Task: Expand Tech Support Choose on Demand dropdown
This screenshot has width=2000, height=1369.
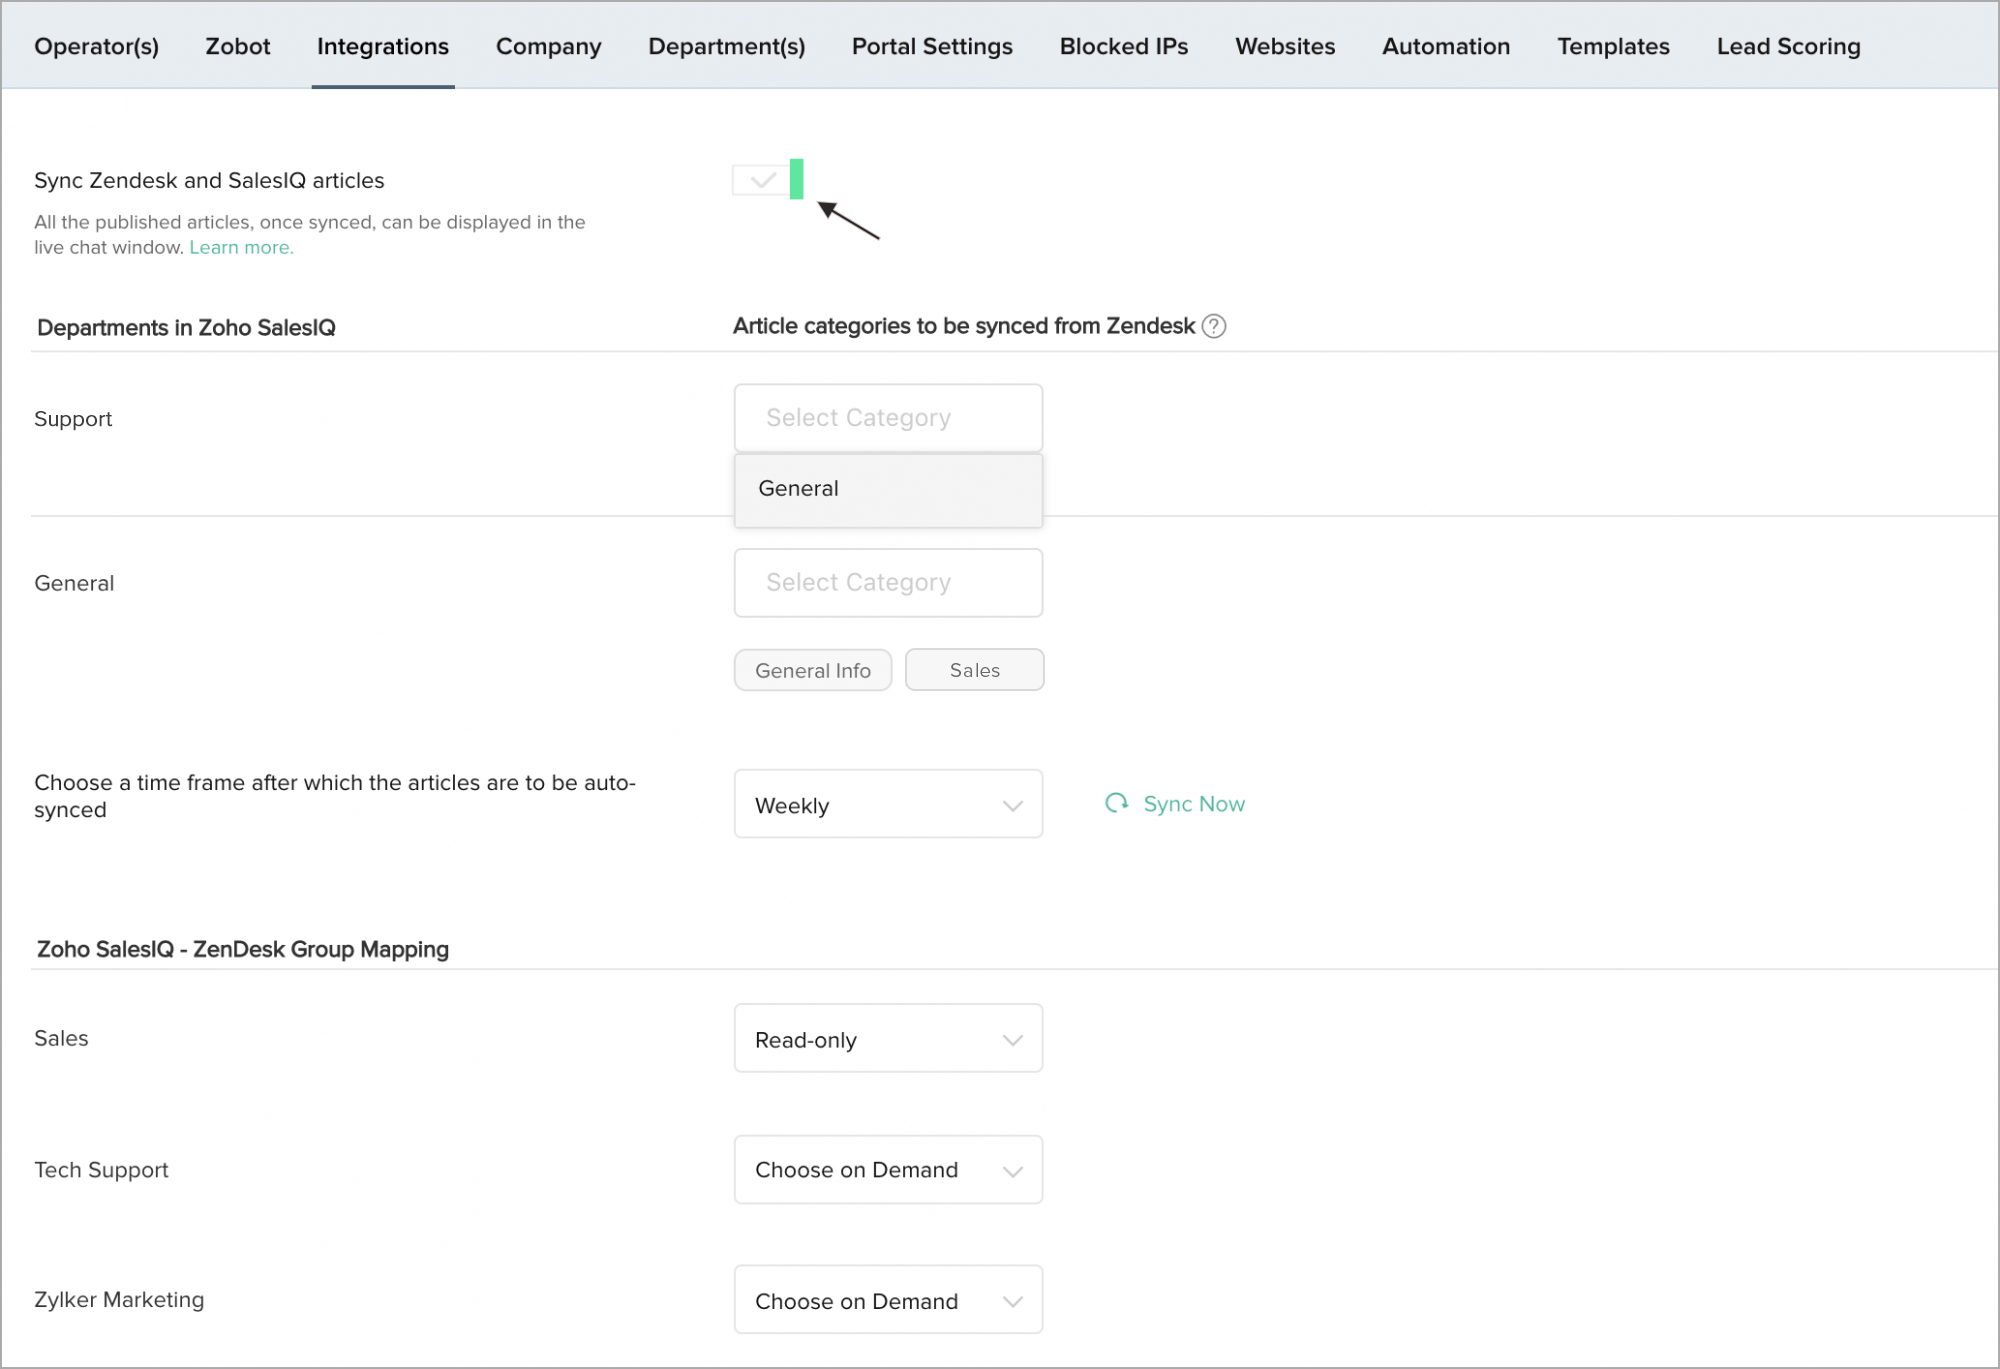Action: (887, 1169)
